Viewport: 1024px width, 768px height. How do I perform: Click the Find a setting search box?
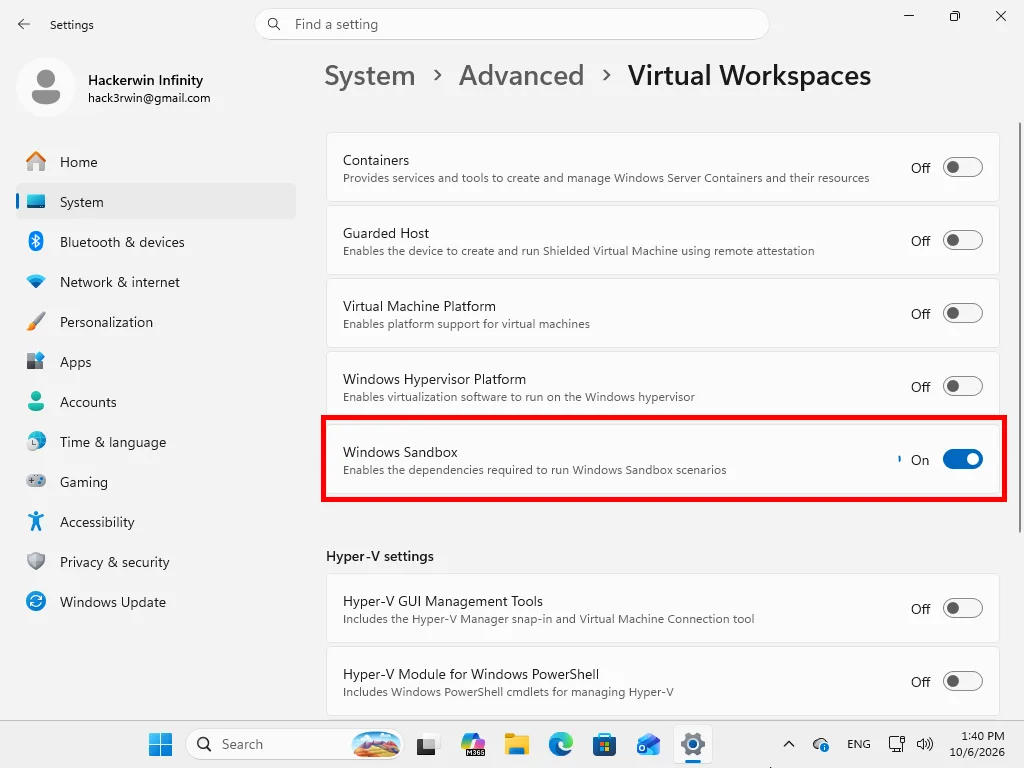pyautogui.click(x=512, y=24)
